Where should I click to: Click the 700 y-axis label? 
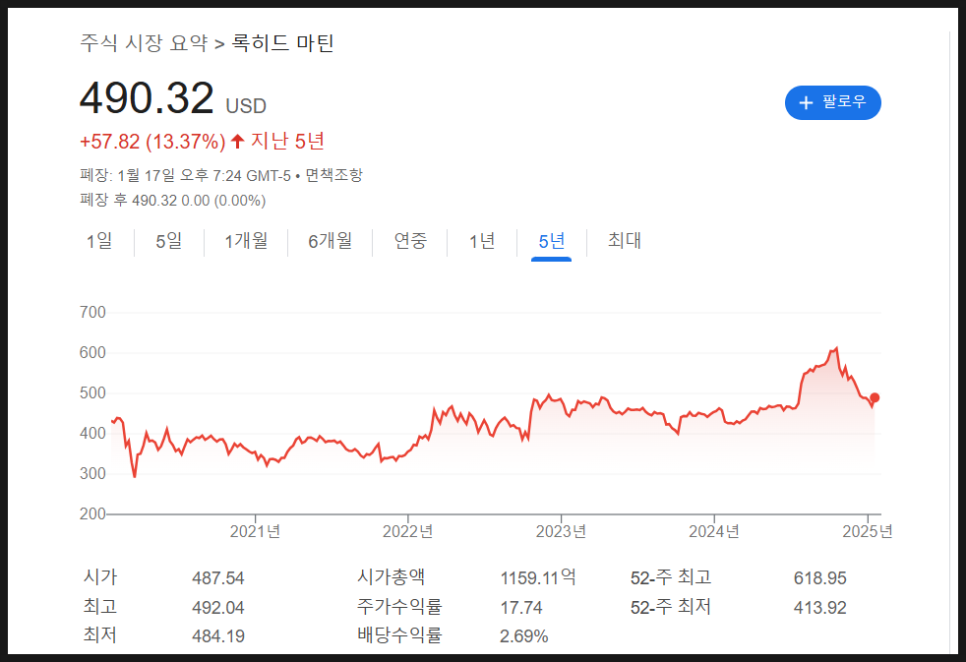tap(93, 312)
